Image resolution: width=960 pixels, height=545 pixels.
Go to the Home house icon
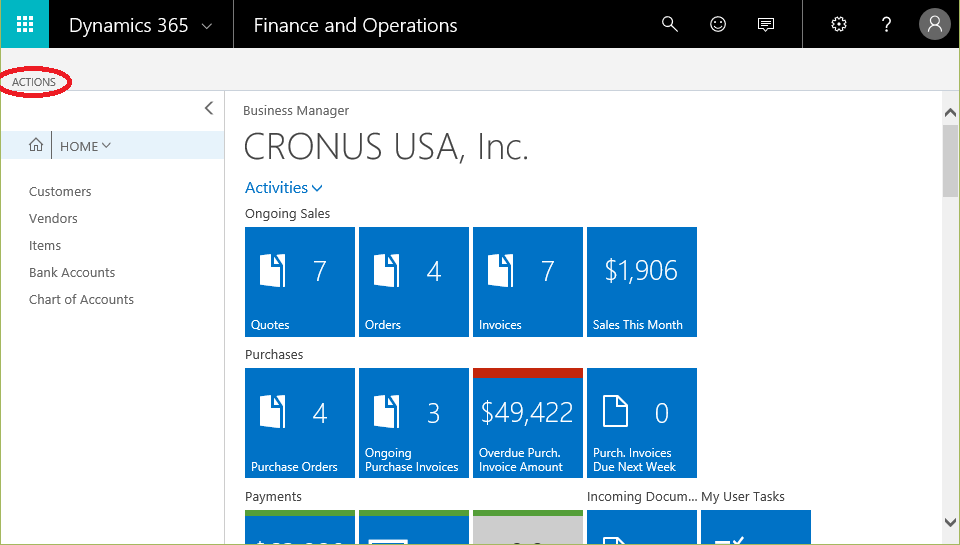tap(36, 145)
